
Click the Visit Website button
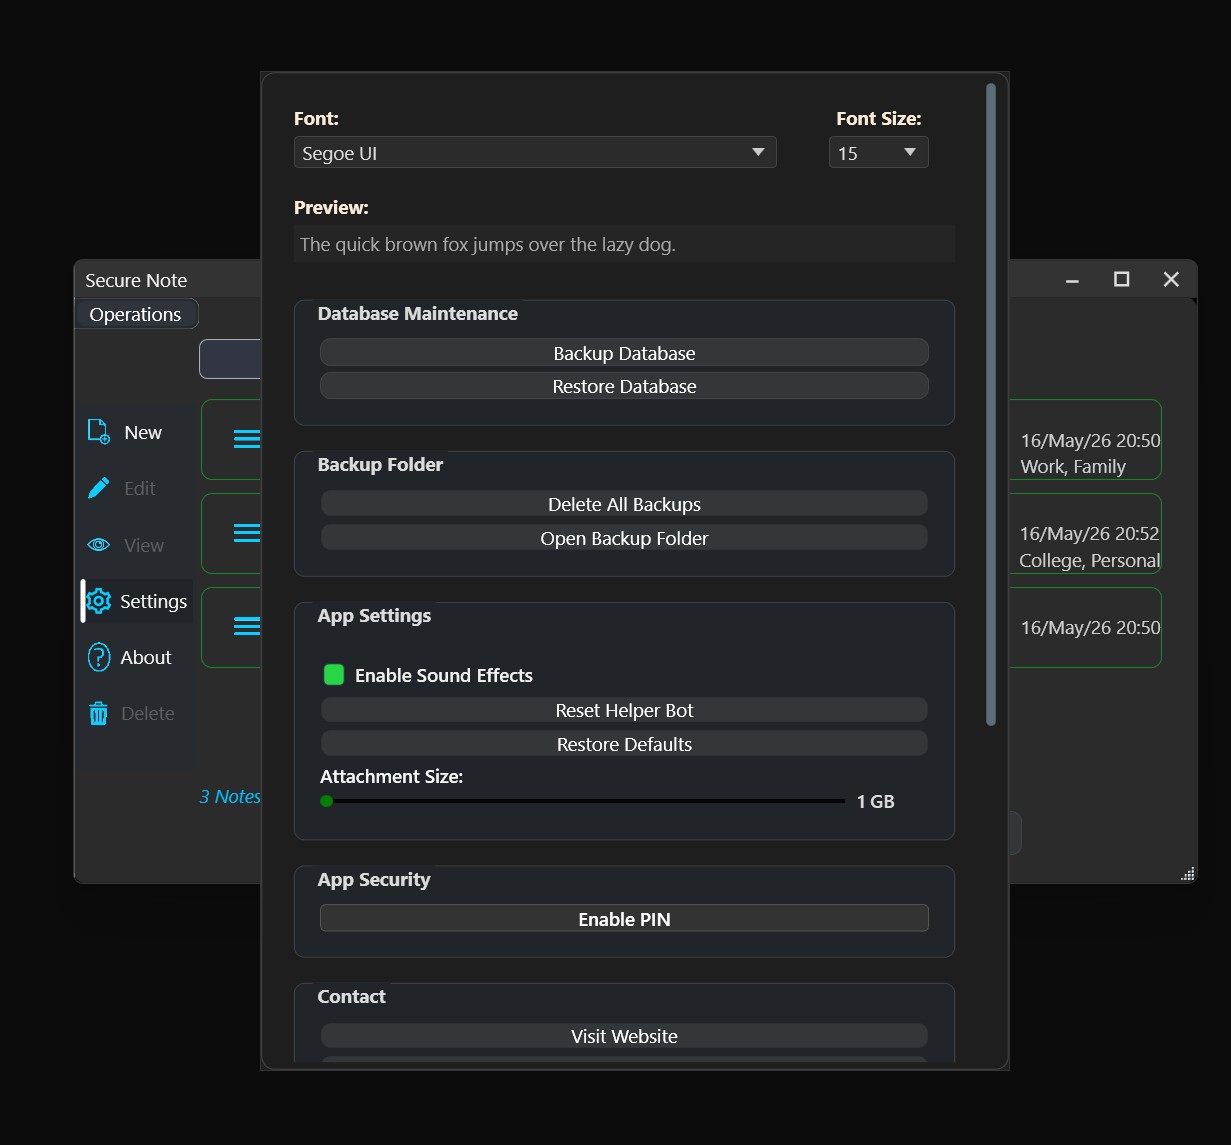point(624,1036)
